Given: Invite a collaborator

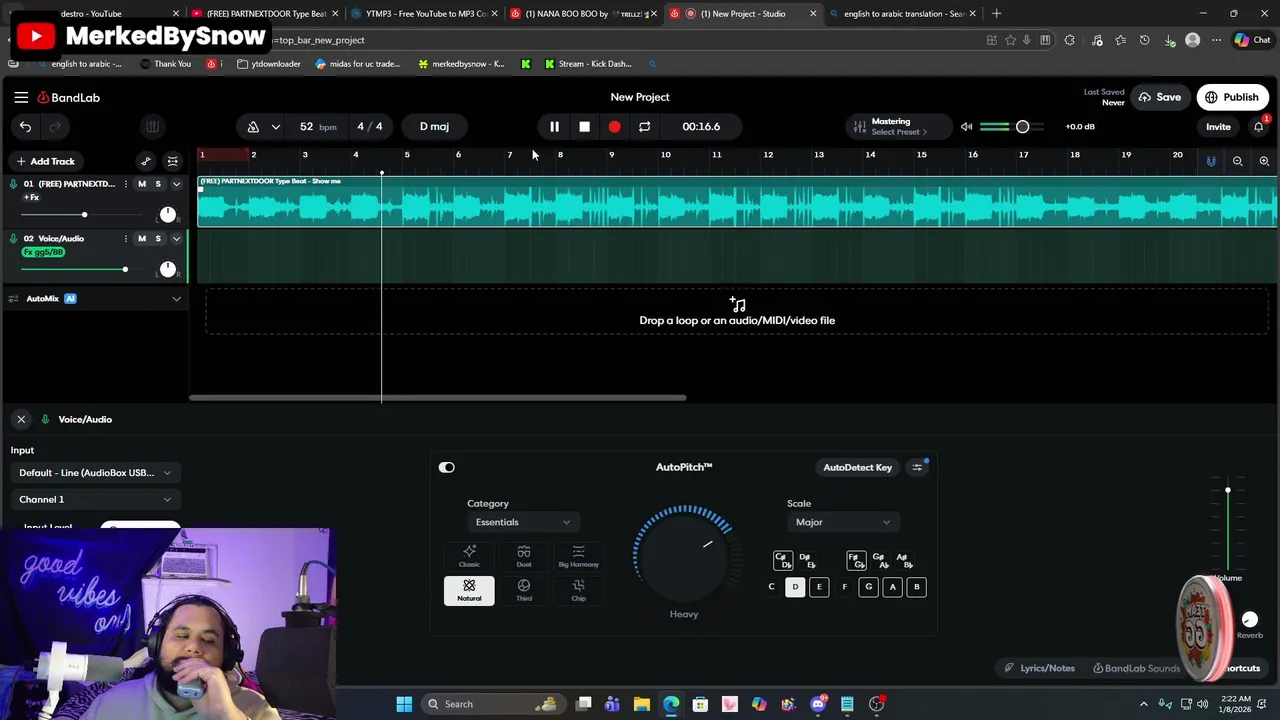Looking at the screenshot, I should click(x=1218, y=127).
